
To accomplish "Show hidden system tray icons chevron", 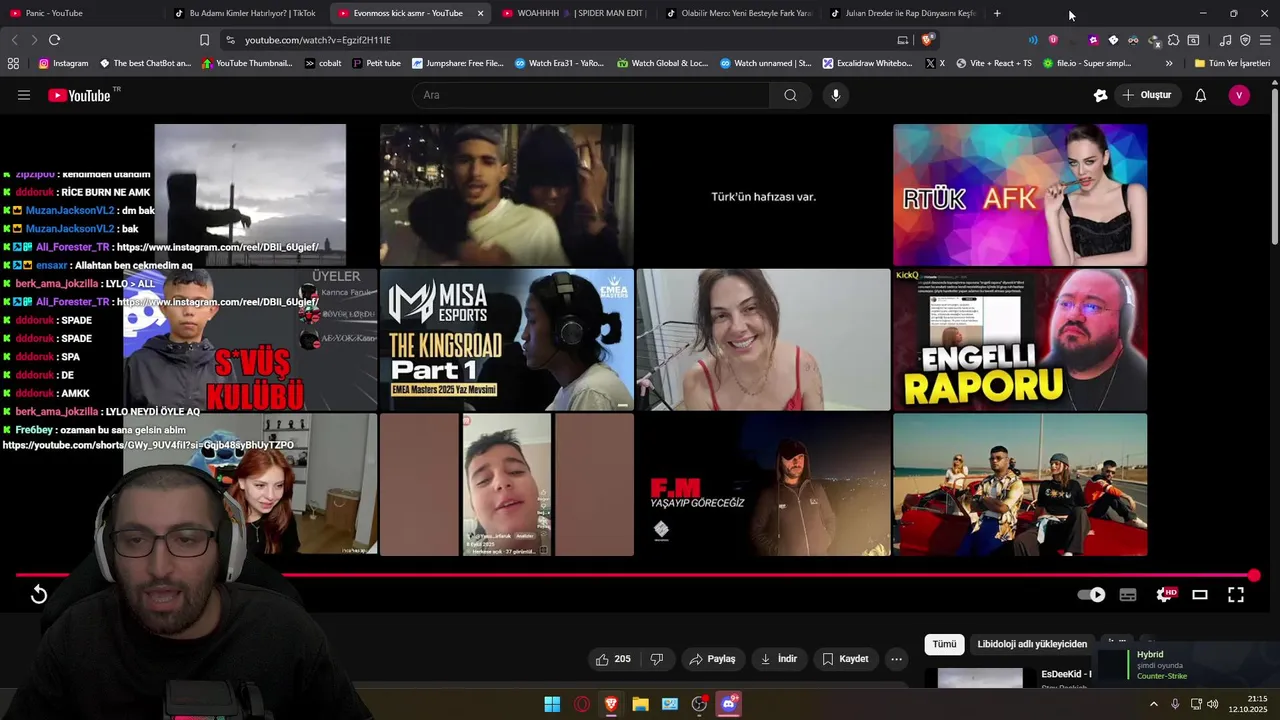I will coord(1153,704).
